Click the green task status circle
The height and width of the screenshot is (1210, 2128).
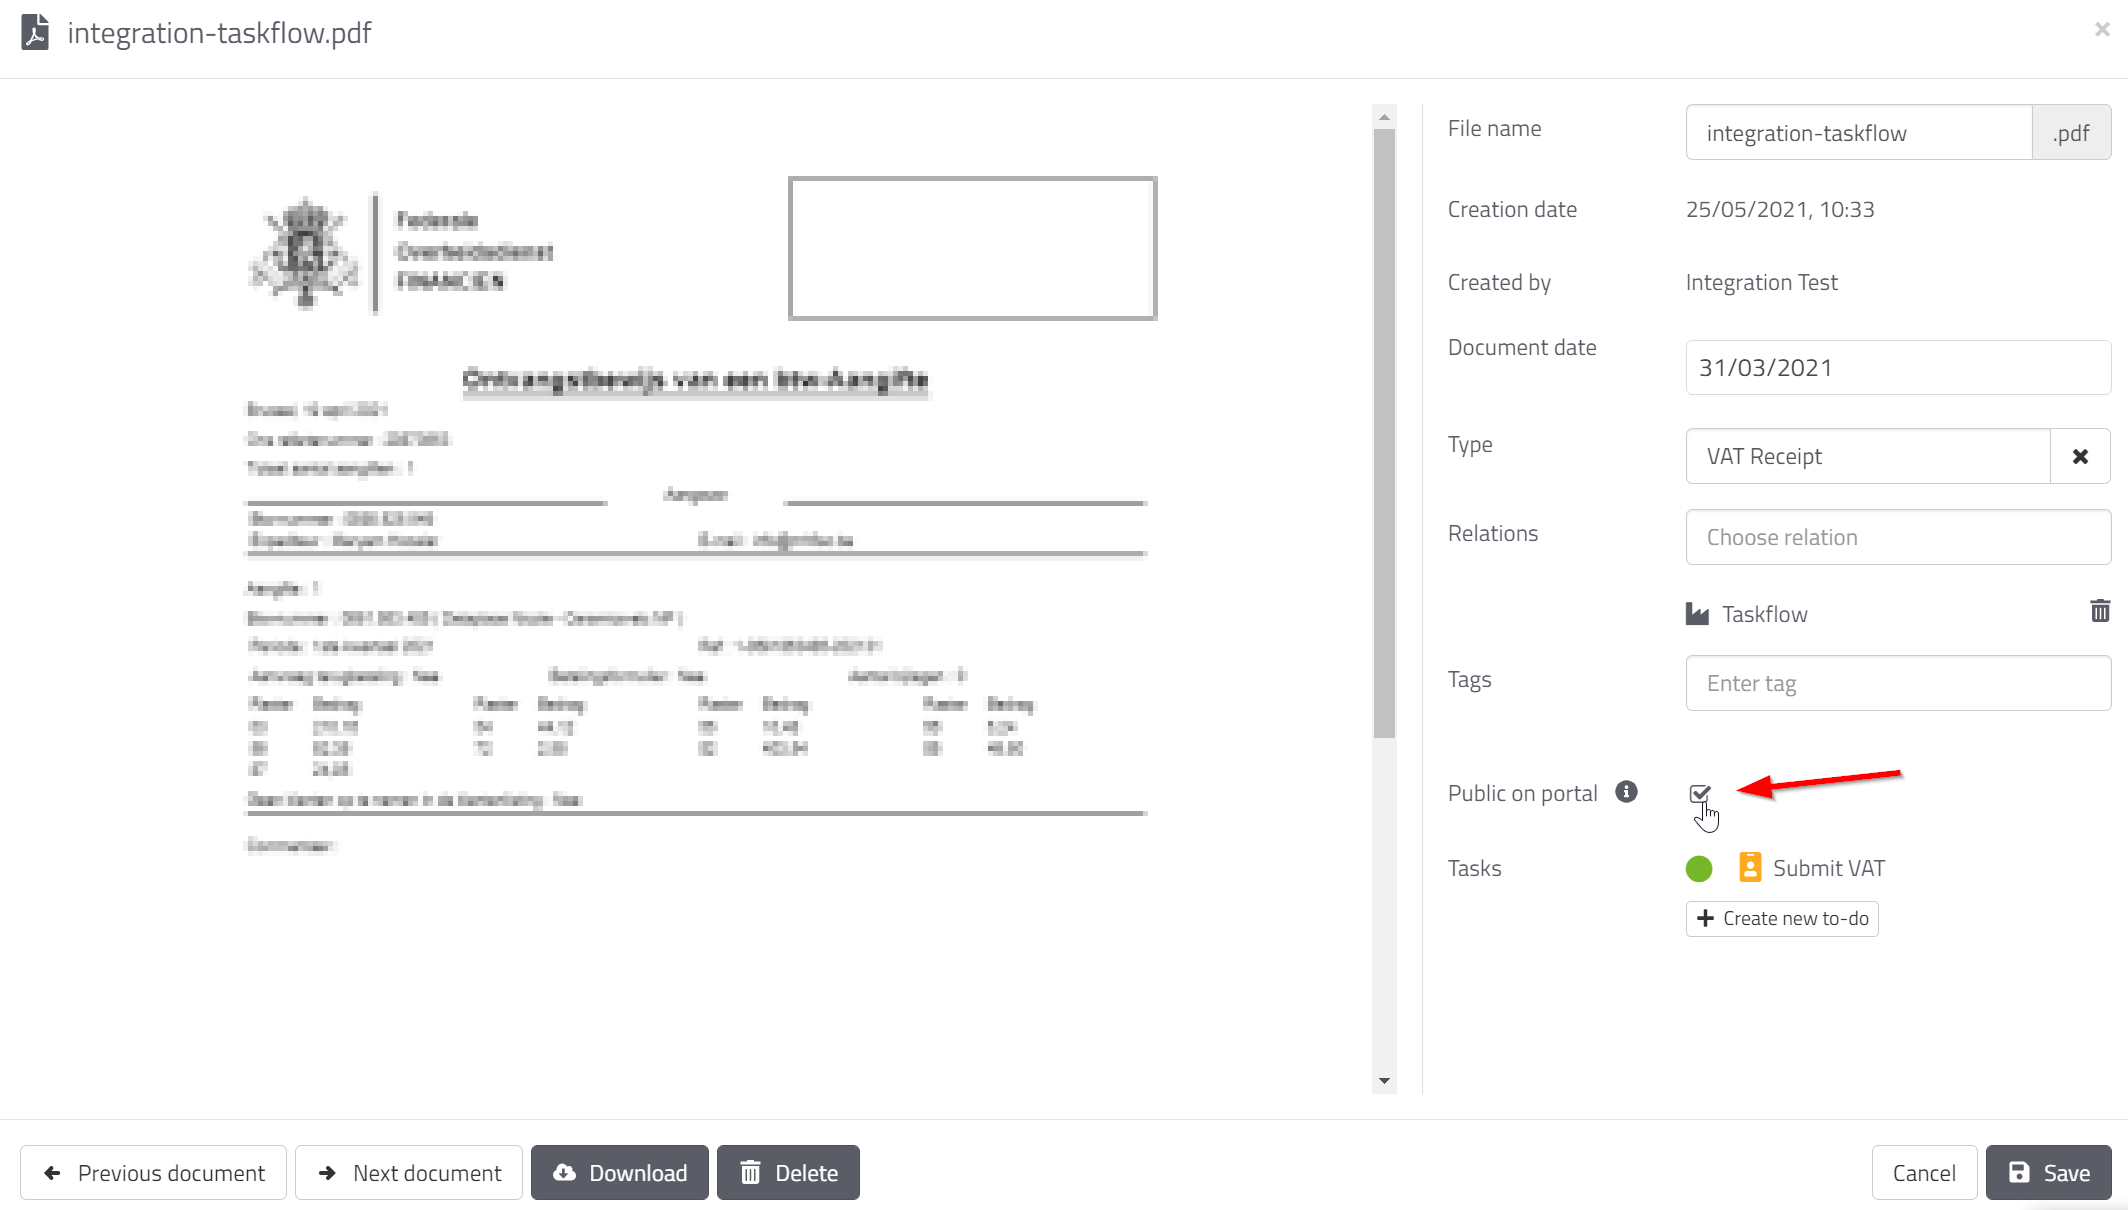point(1698,868)
